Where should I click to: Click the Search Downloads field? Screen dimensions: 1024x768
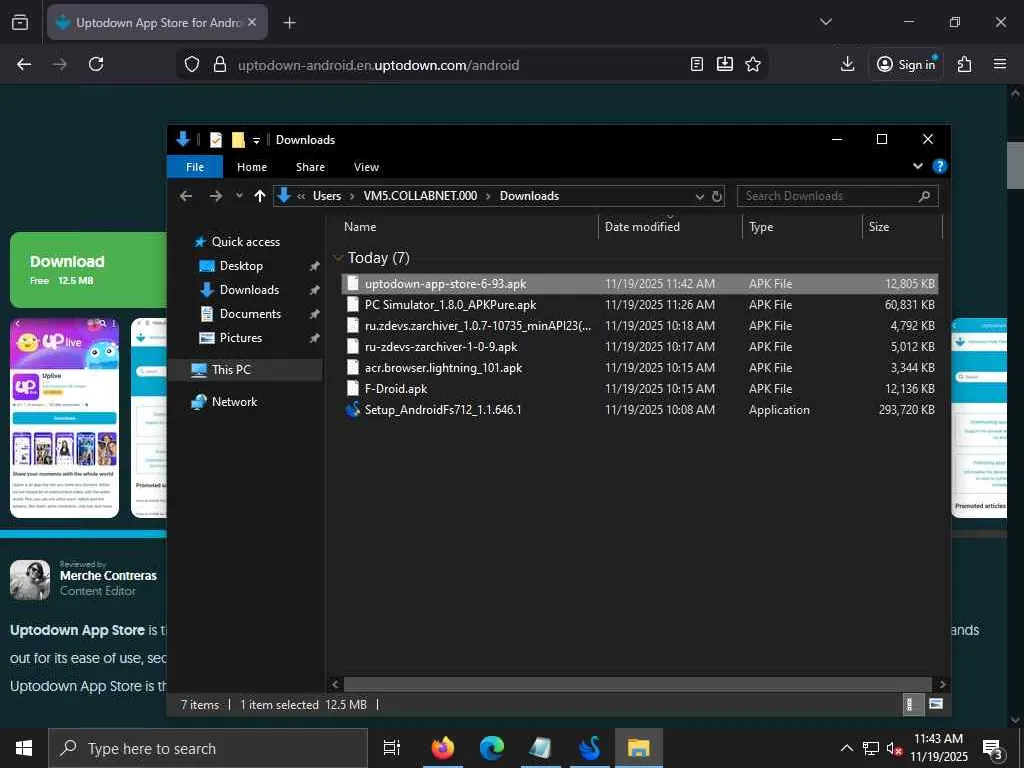837,196
